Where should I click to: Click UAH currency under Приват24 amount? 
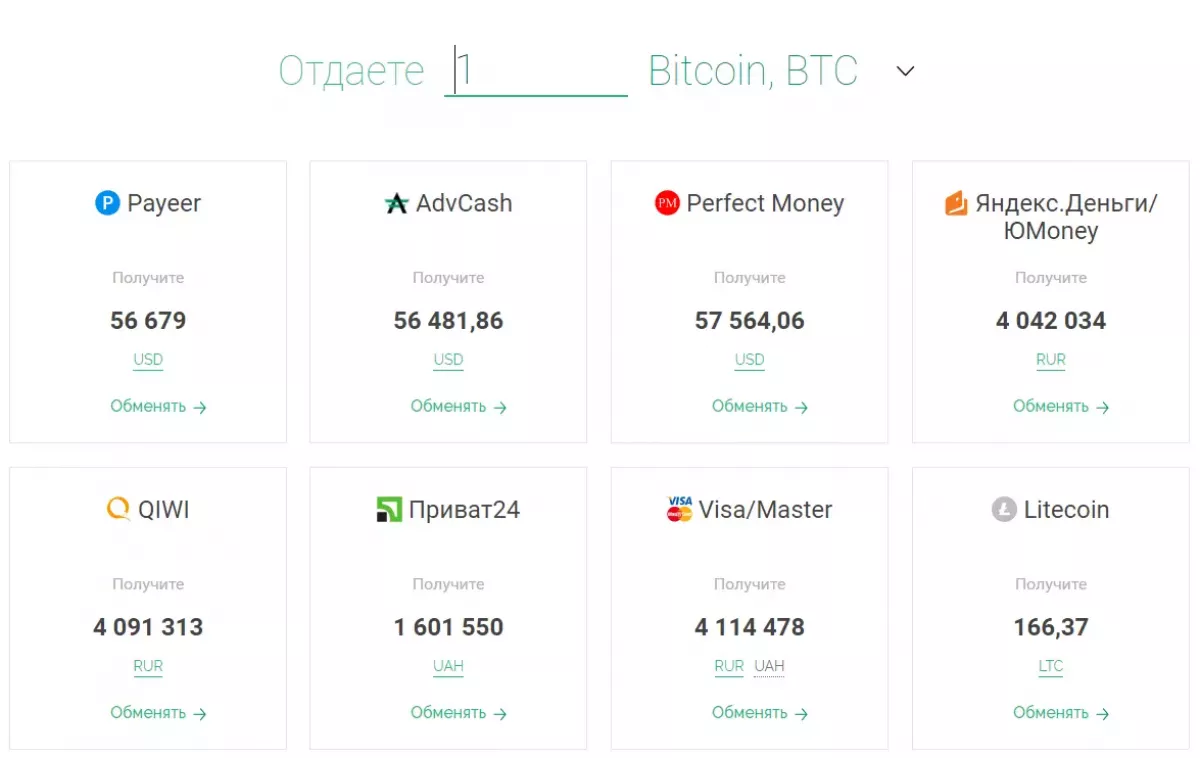coord(448,666)
